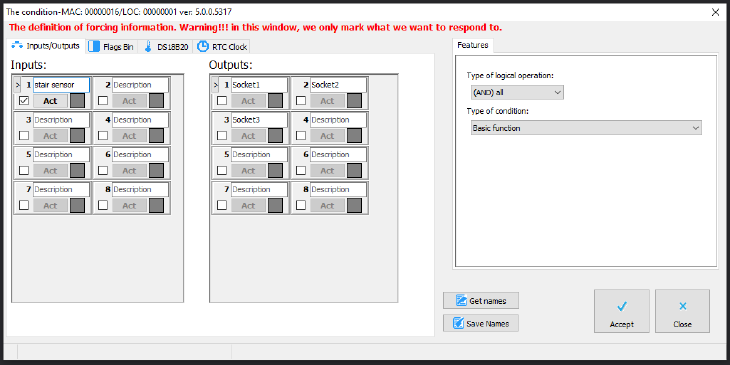
Task: Click the gray state swatch of Input 5
Action: coord(77,170)
